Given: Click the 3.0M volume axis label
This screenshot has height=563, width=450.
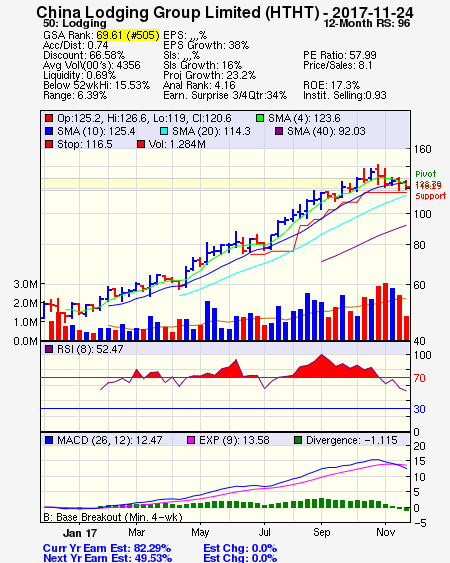Looking at the screenshot, I should (25, 284).
